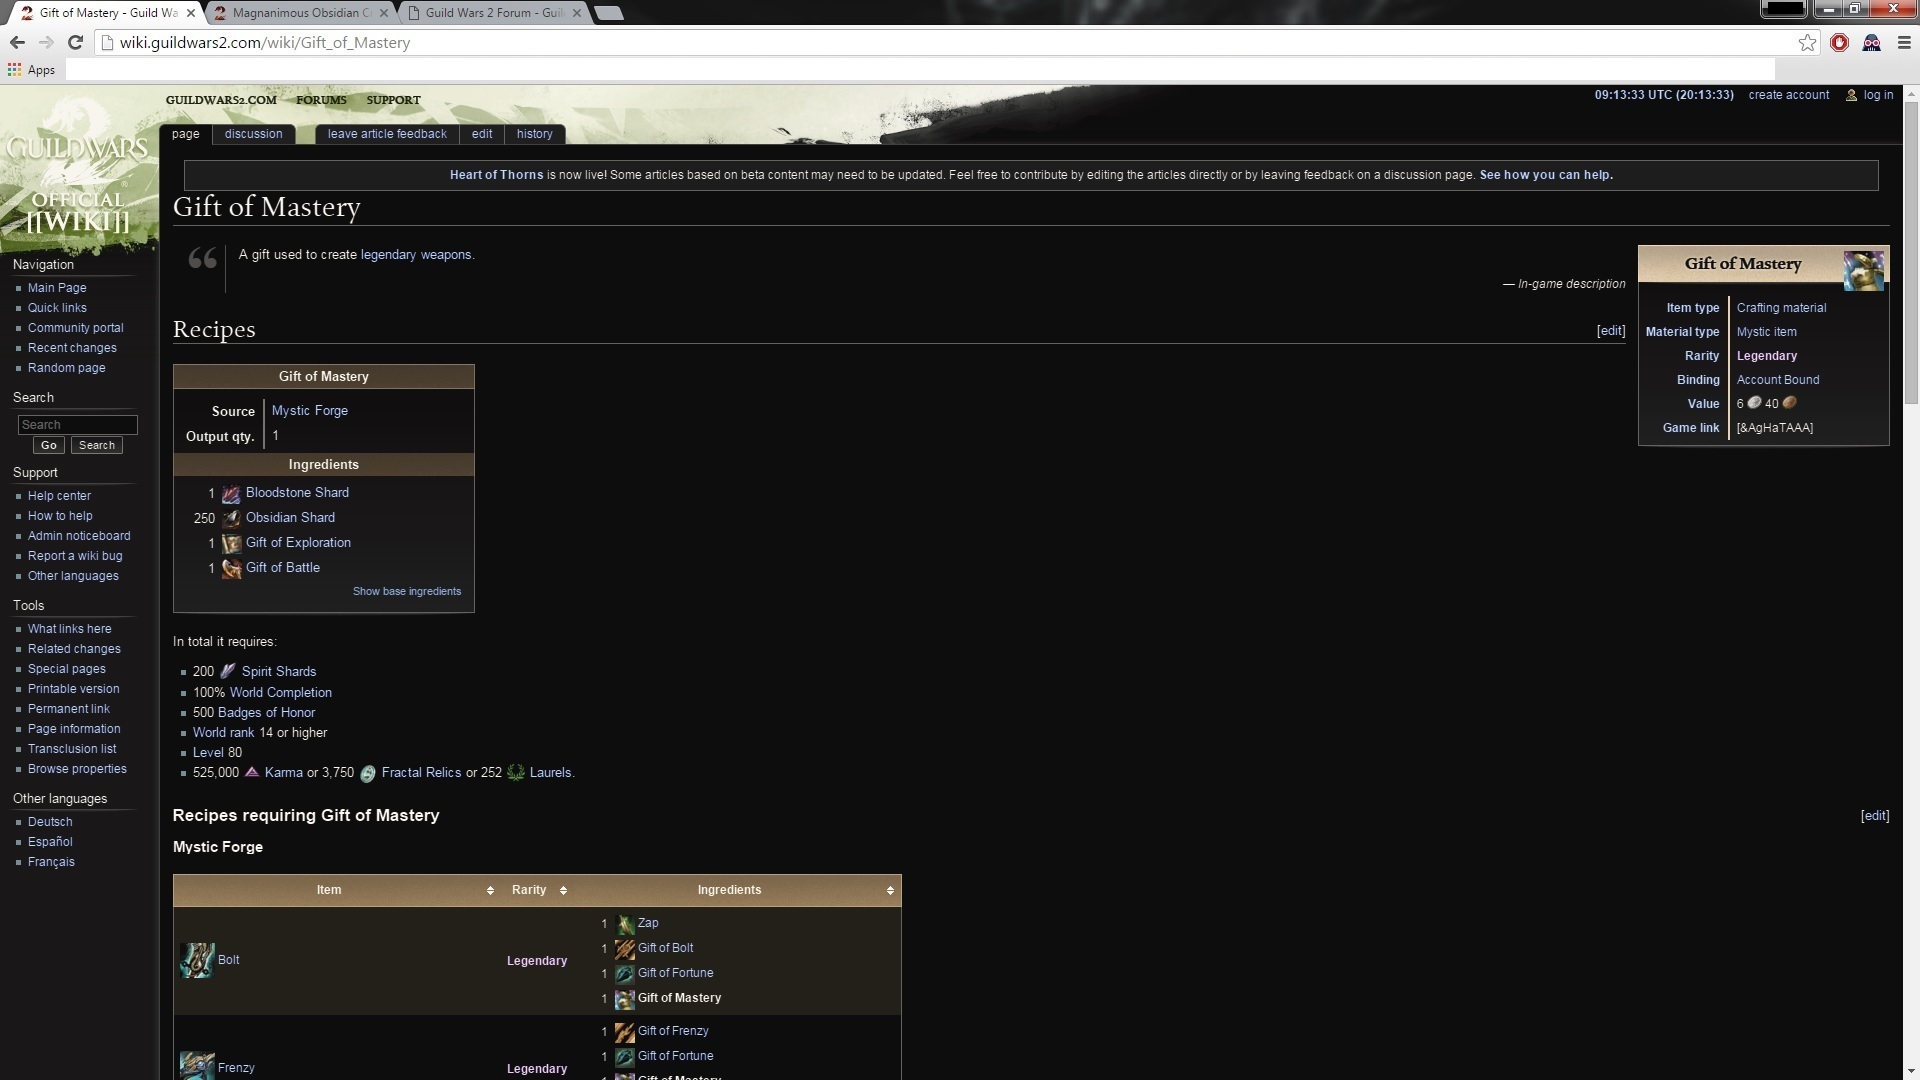Image resolution: width=1920 pixels, height=1080 pixels.
Task: Open the Apps shortcut in bookmarks bar
Action: tap(31, 70)
